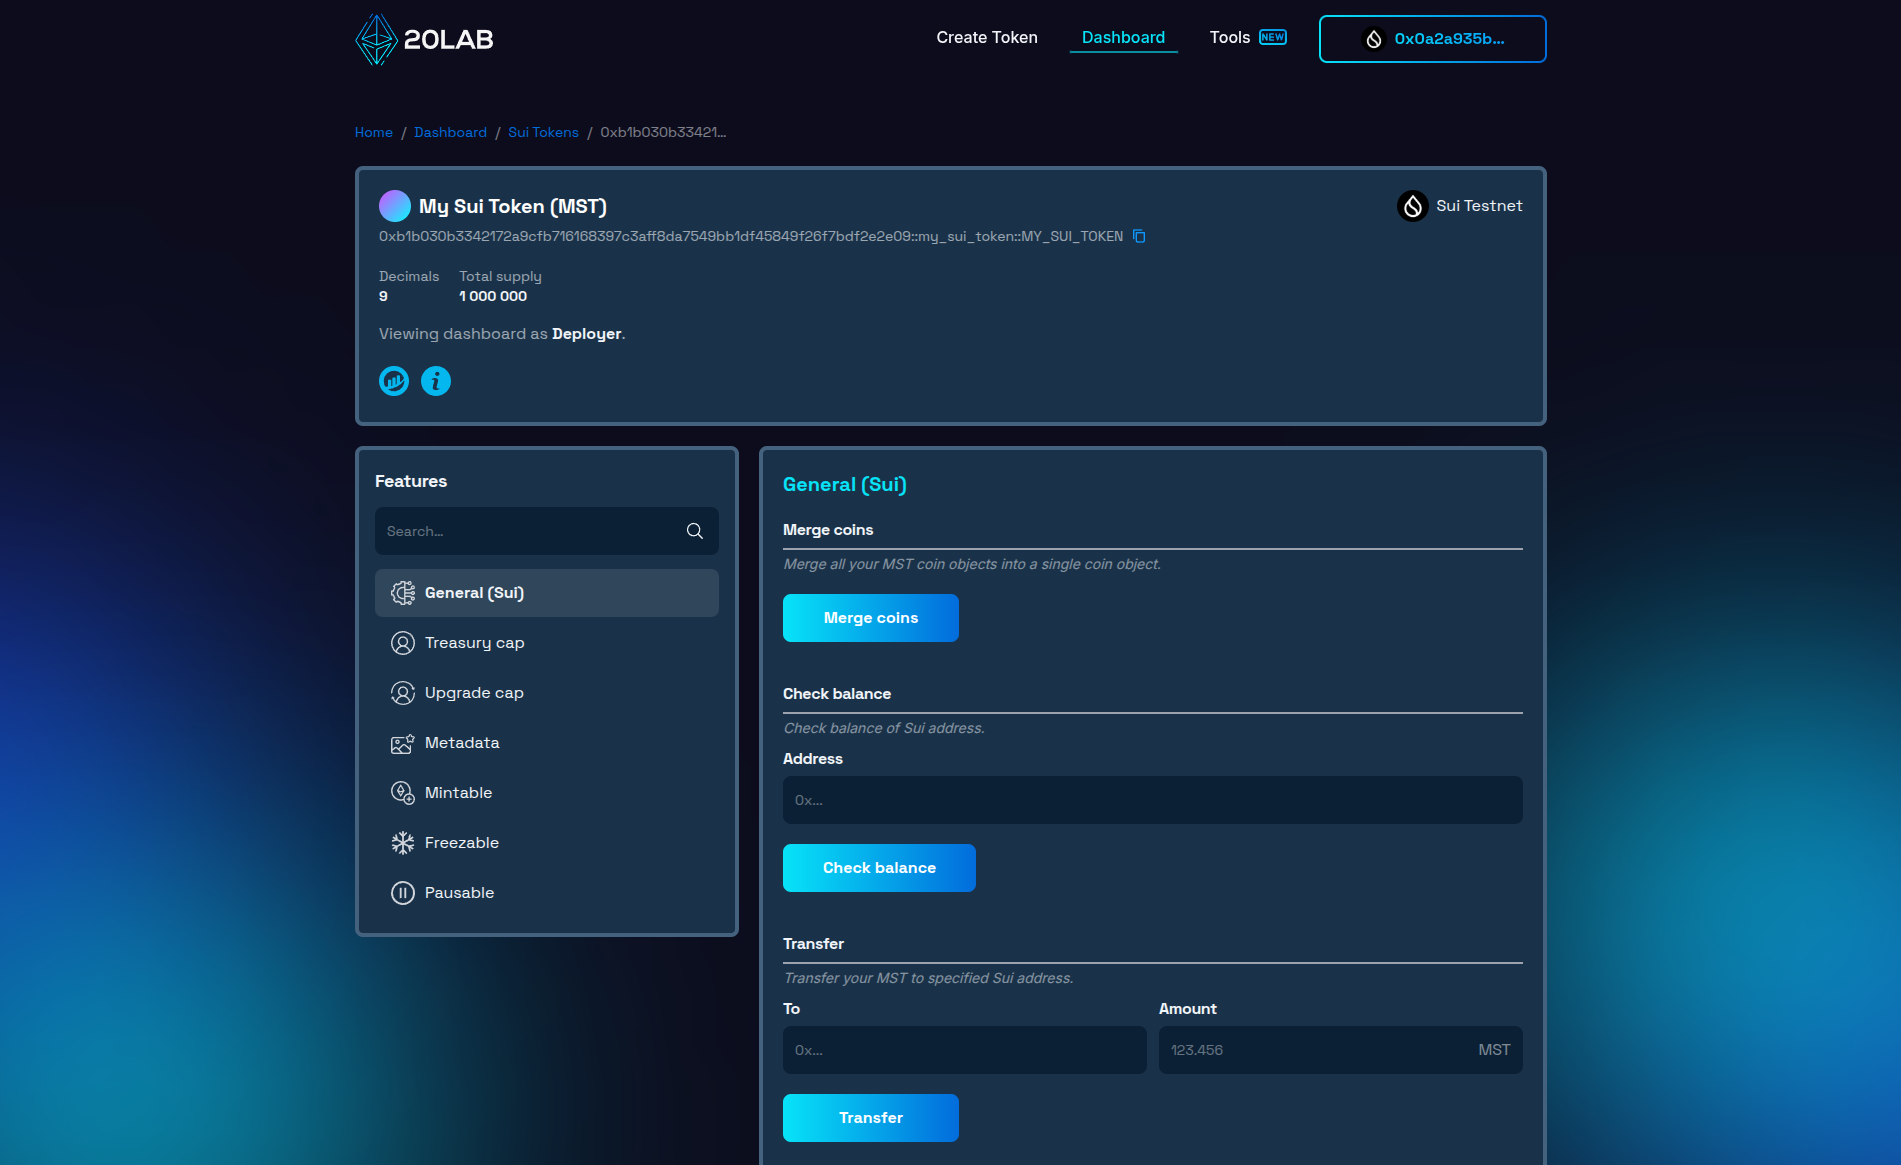Click the Decimals value 9
The height and width of the screenshot is (1165, 1901).
[x=383, y=296]
